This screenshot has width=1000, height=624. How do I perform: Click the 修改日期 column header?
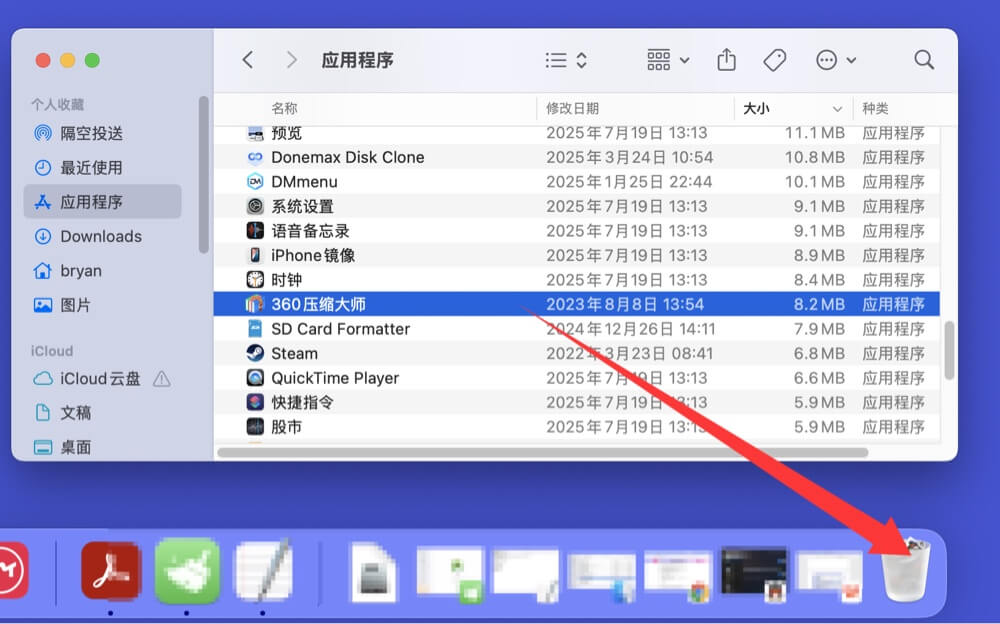tap(574, 108)
